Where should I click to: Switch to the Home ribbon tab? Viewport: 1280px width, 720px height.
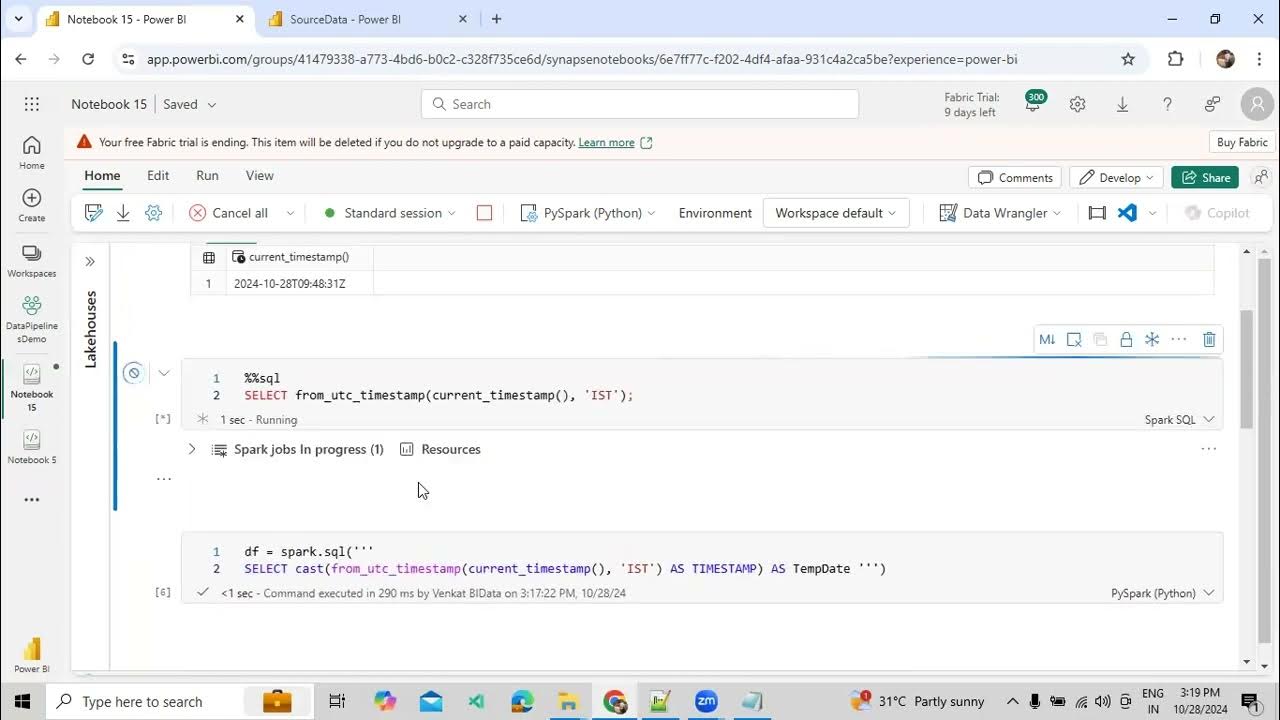pyautogui.click(x=102, y=175)
